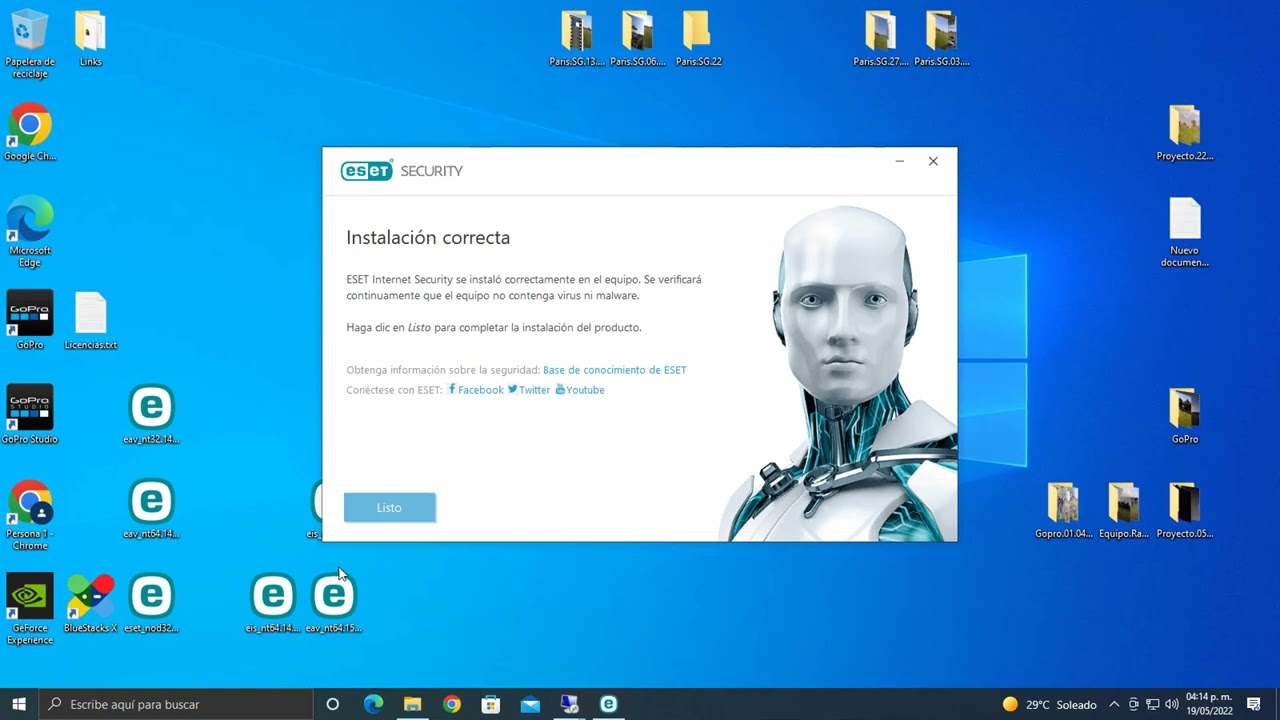This screenshot has width=1280, height=720.
Task: Click the ESET installer taskbar icon
Action: point(608,704)
